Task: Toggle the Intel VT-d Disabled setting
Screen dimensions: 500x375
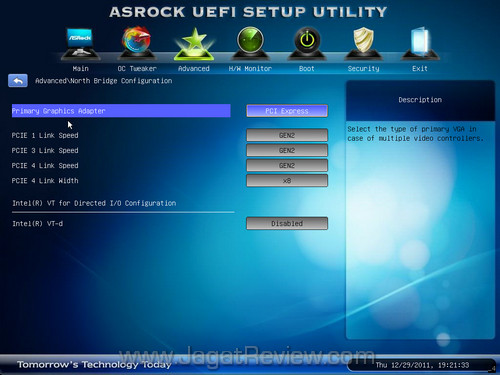Action: 287,223
